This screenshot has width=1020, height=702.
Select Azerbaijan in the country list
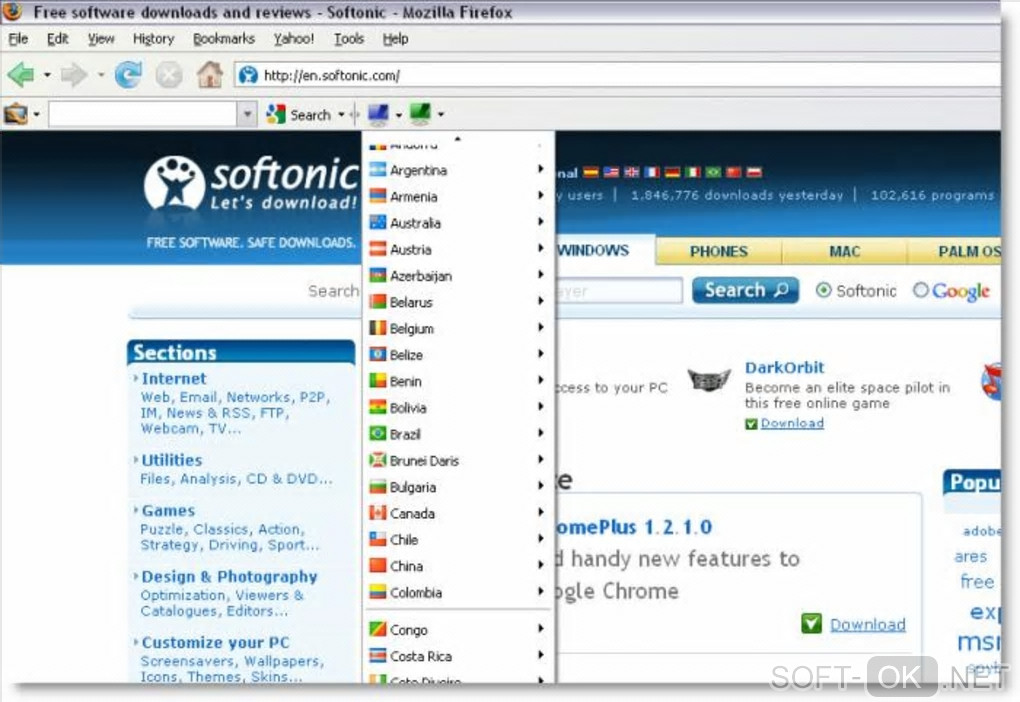(458, 275)
